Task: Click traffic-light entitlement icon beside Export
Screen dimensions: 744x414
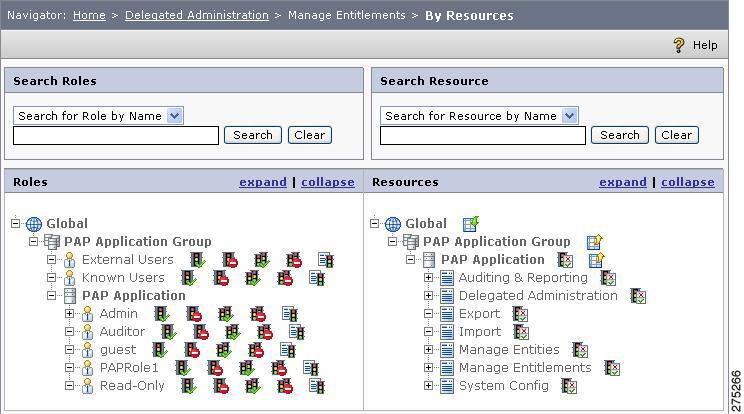Action: 521,314
